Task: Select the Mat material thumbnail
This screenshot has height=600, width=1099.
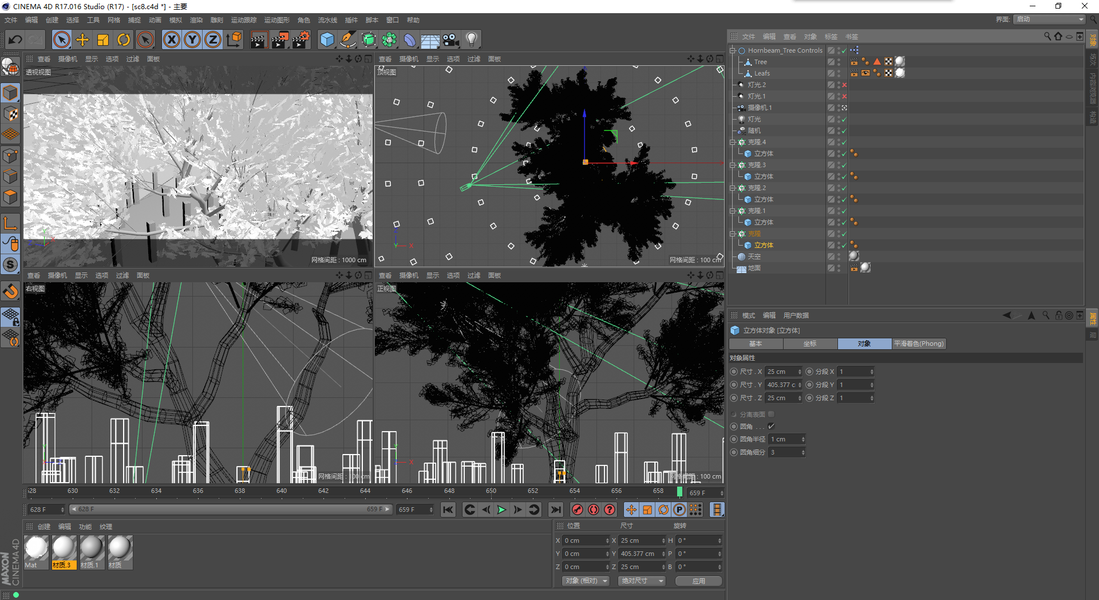Action: coord(36,552)
